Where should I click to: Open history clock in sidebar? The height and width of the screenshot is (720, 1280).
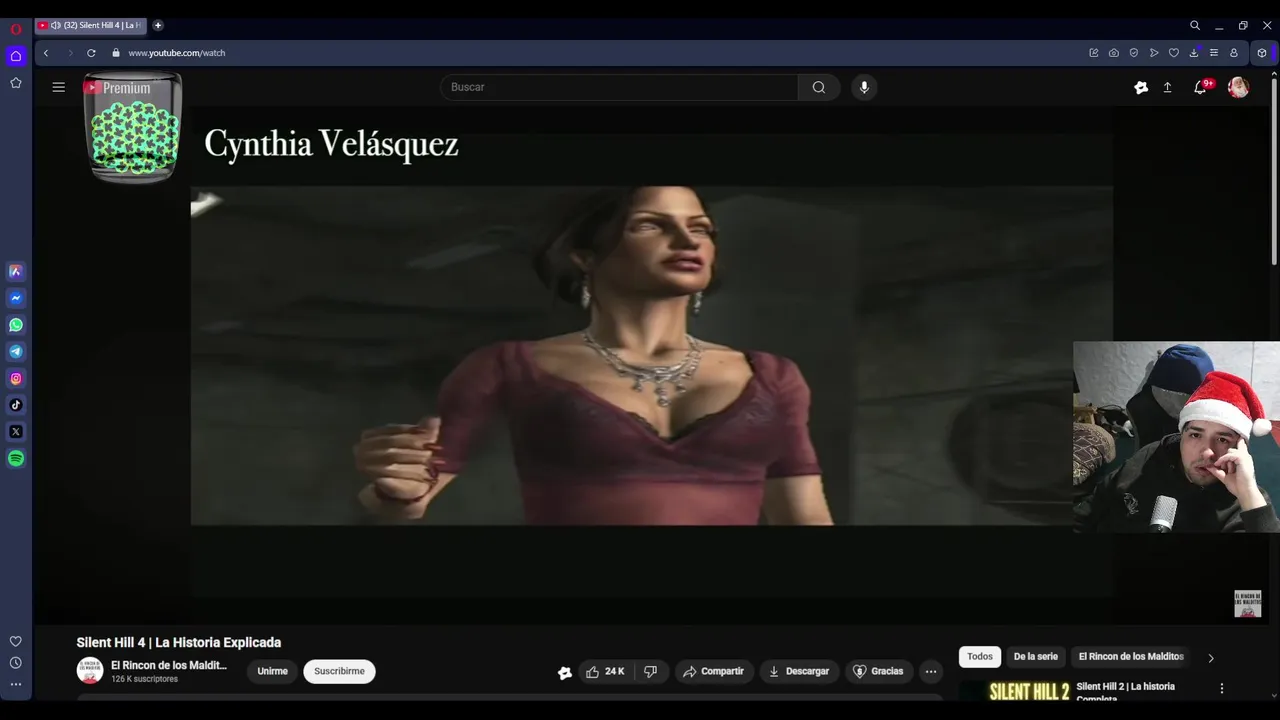(16, 663)
